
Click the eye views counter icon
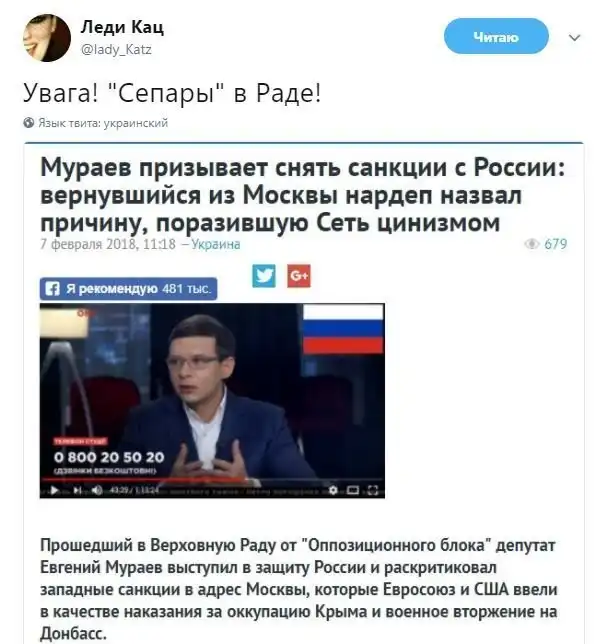click(x=531, y=244)
